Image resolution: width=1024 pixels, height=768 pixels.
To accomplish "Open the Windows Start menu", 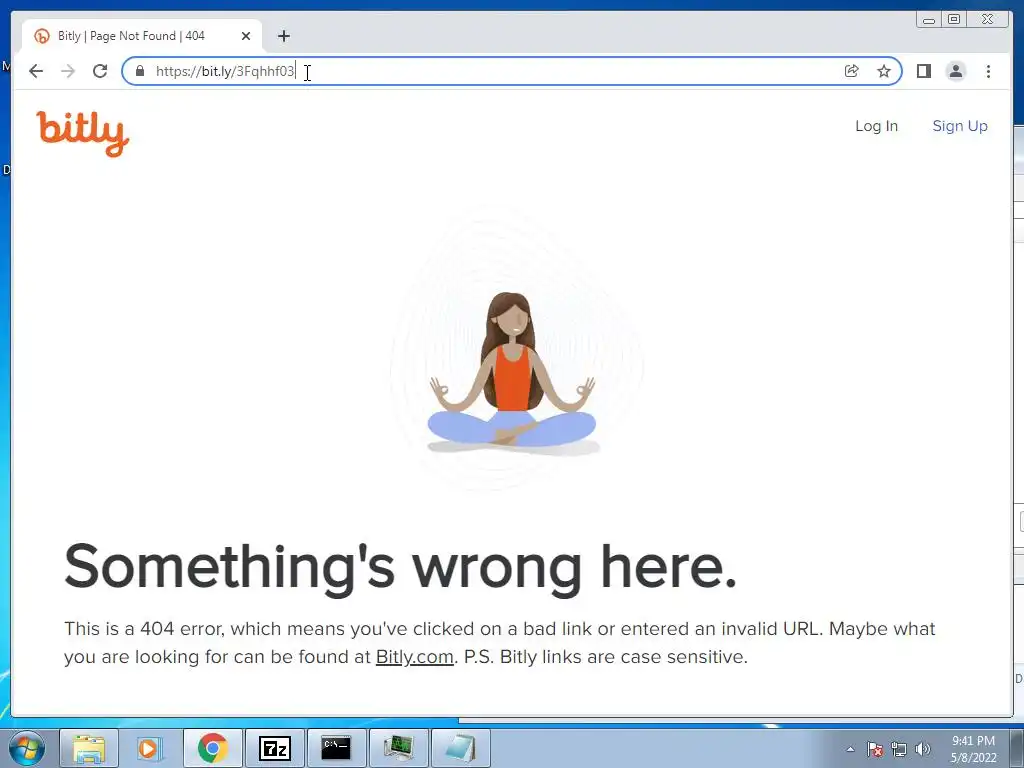I will (x=27, y=748).
